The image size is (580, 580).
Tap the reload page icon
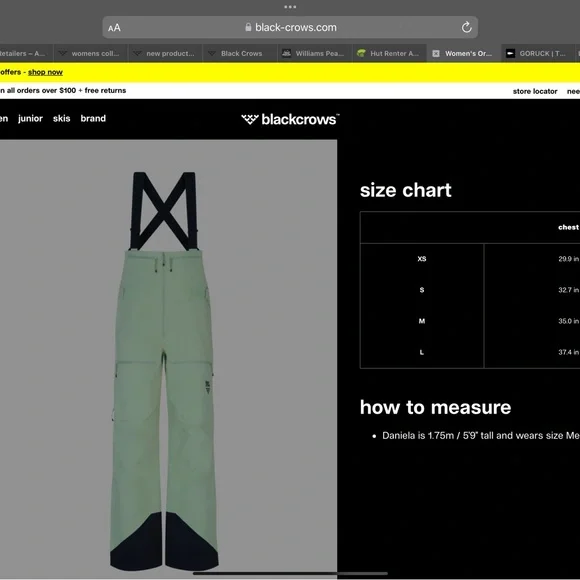point(466,27)
